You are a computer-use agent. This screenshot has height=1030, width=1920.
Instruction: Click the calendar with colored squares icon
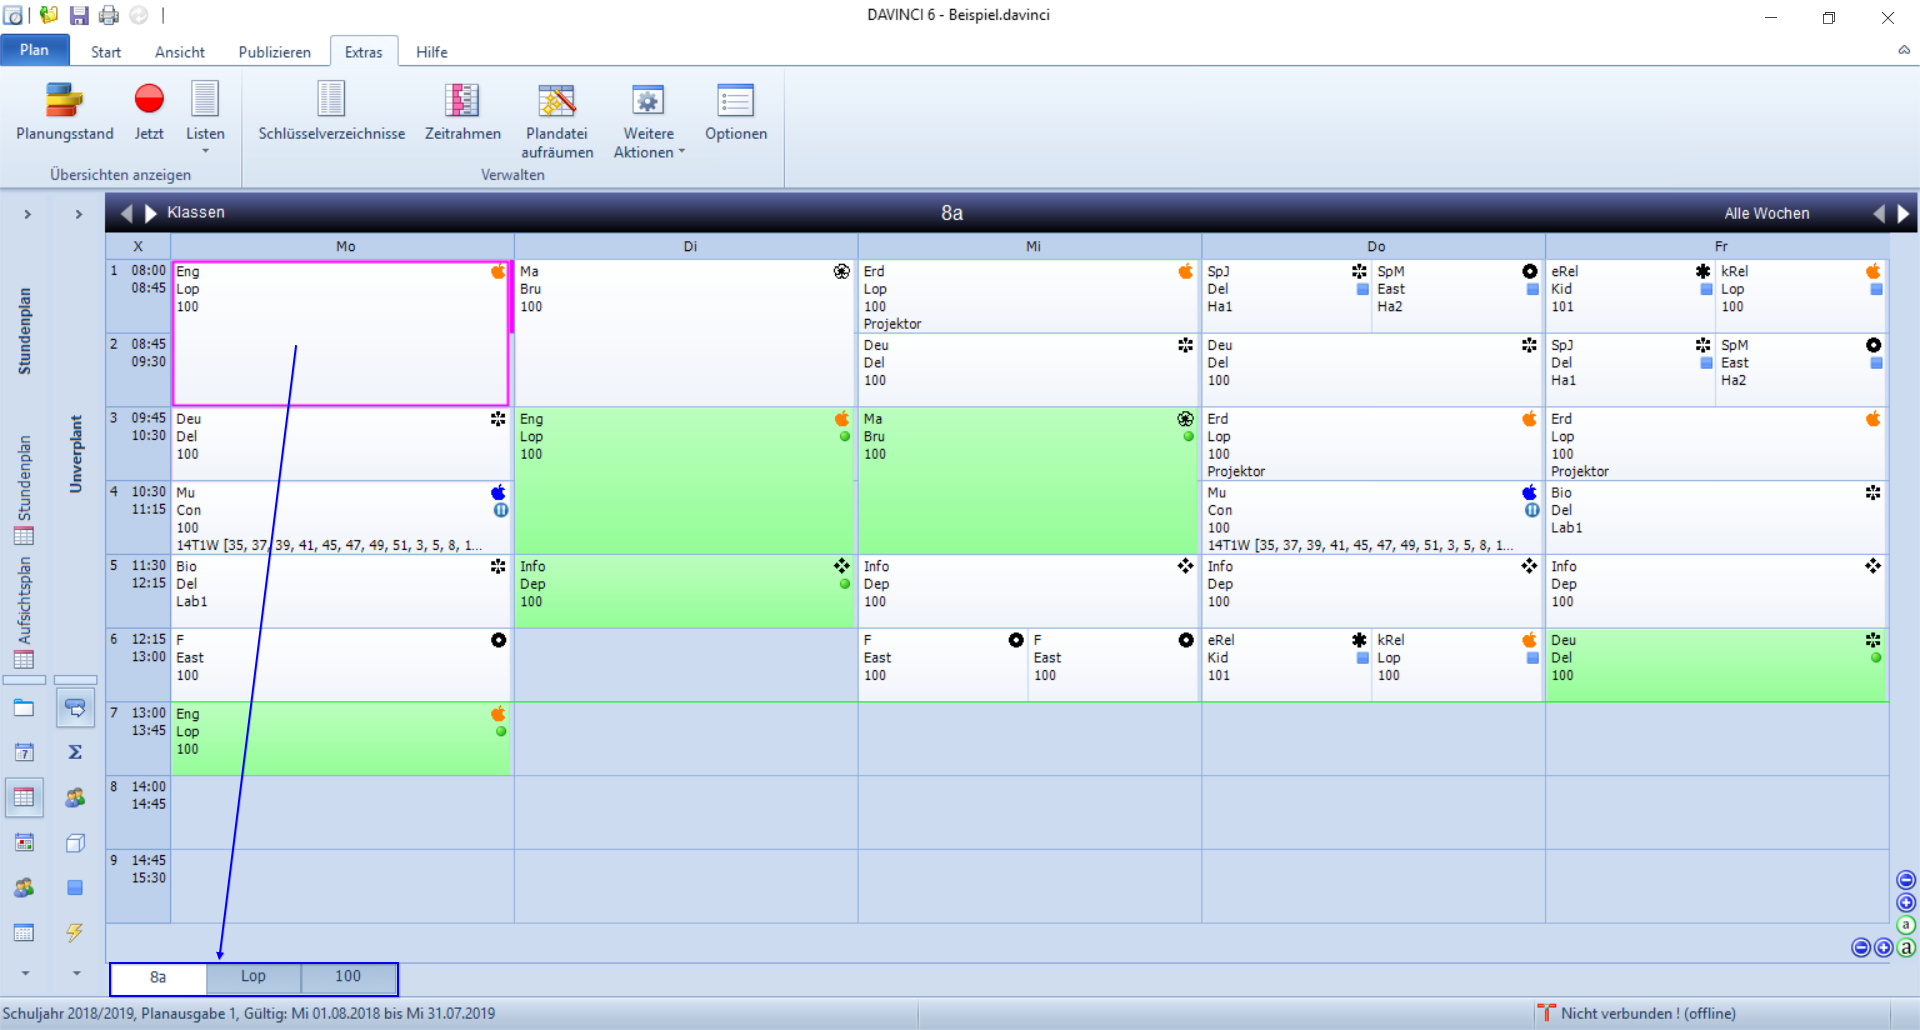pos(24,842)
